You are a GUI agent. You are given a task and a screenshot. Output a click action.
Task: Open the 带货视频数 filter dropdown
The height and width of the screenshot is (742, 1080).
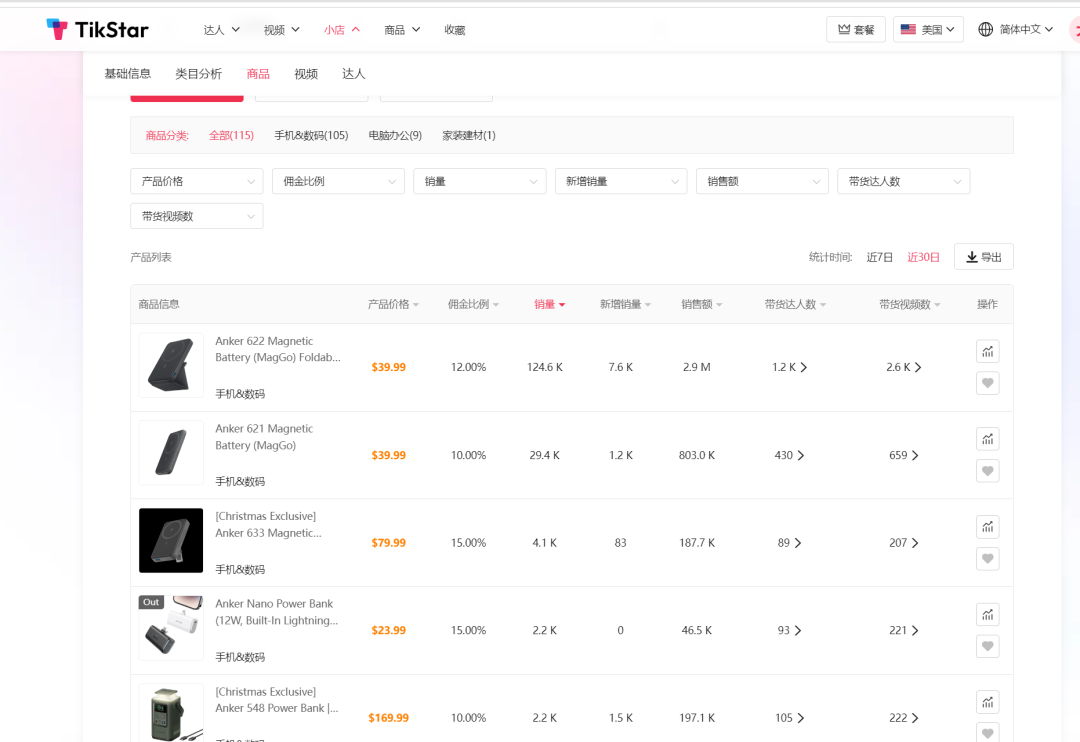click(x=196, y=216)
